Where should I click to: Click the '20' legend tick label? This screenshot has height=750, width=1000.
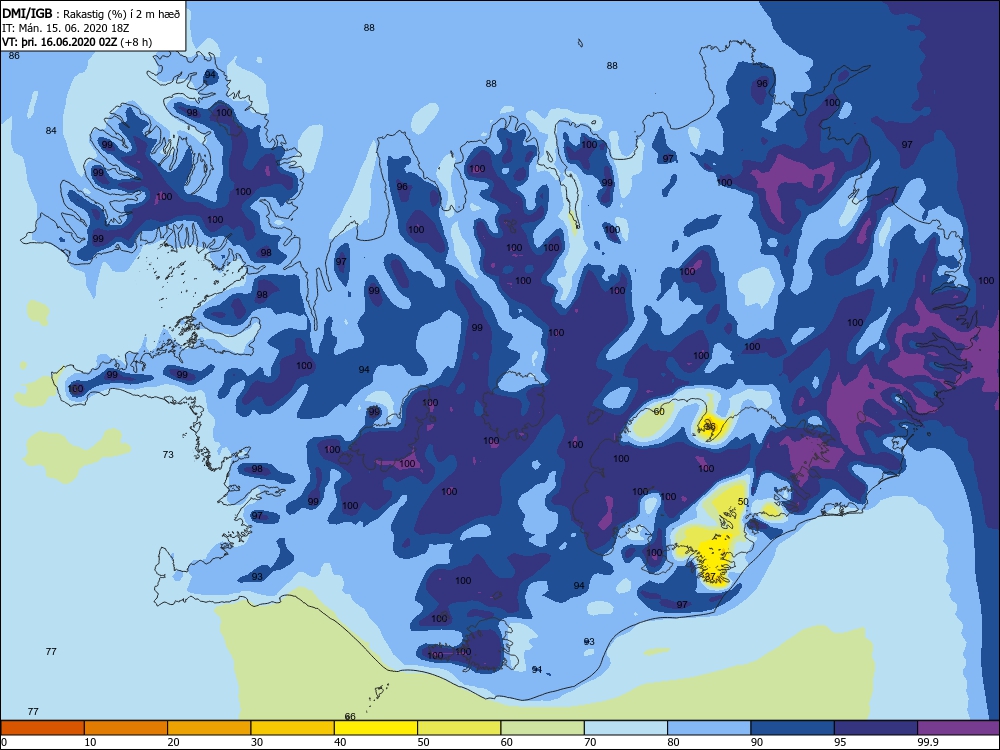click(x=173, y=742)
